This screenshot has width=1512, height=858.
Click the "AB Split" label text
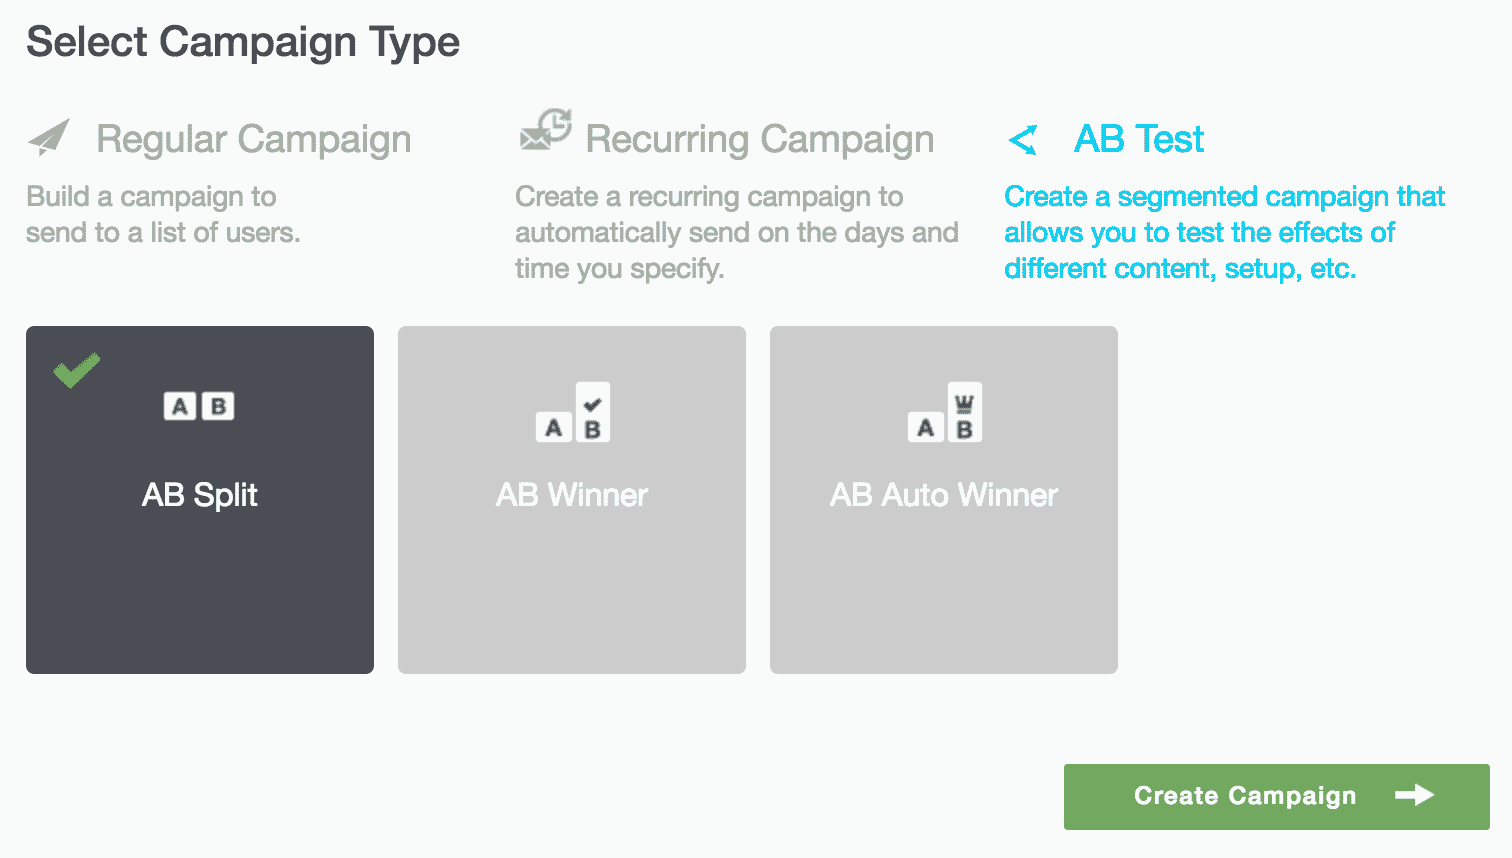pyautogui.click(x=200, y=495)
